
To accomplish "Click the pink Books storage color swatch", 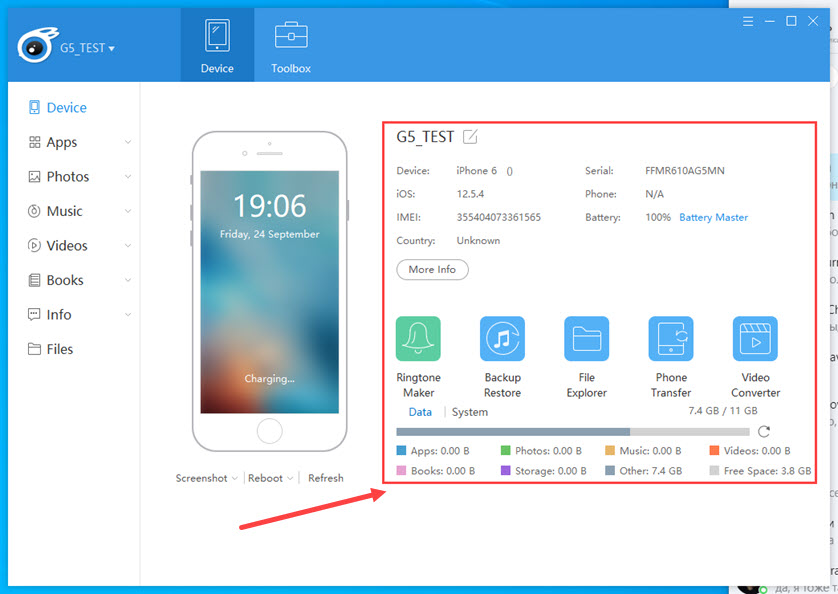I will [401, 470].
